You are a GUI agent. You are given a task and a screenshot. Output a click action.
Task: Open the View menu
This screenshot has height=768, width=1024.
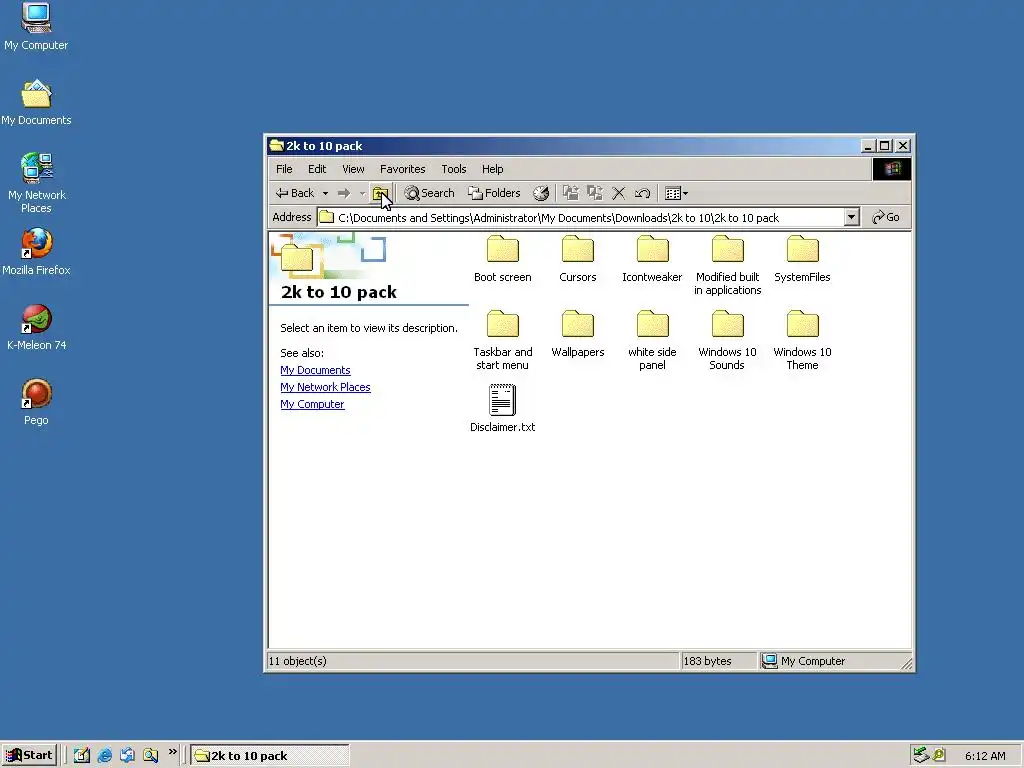[x=353, y=169]
